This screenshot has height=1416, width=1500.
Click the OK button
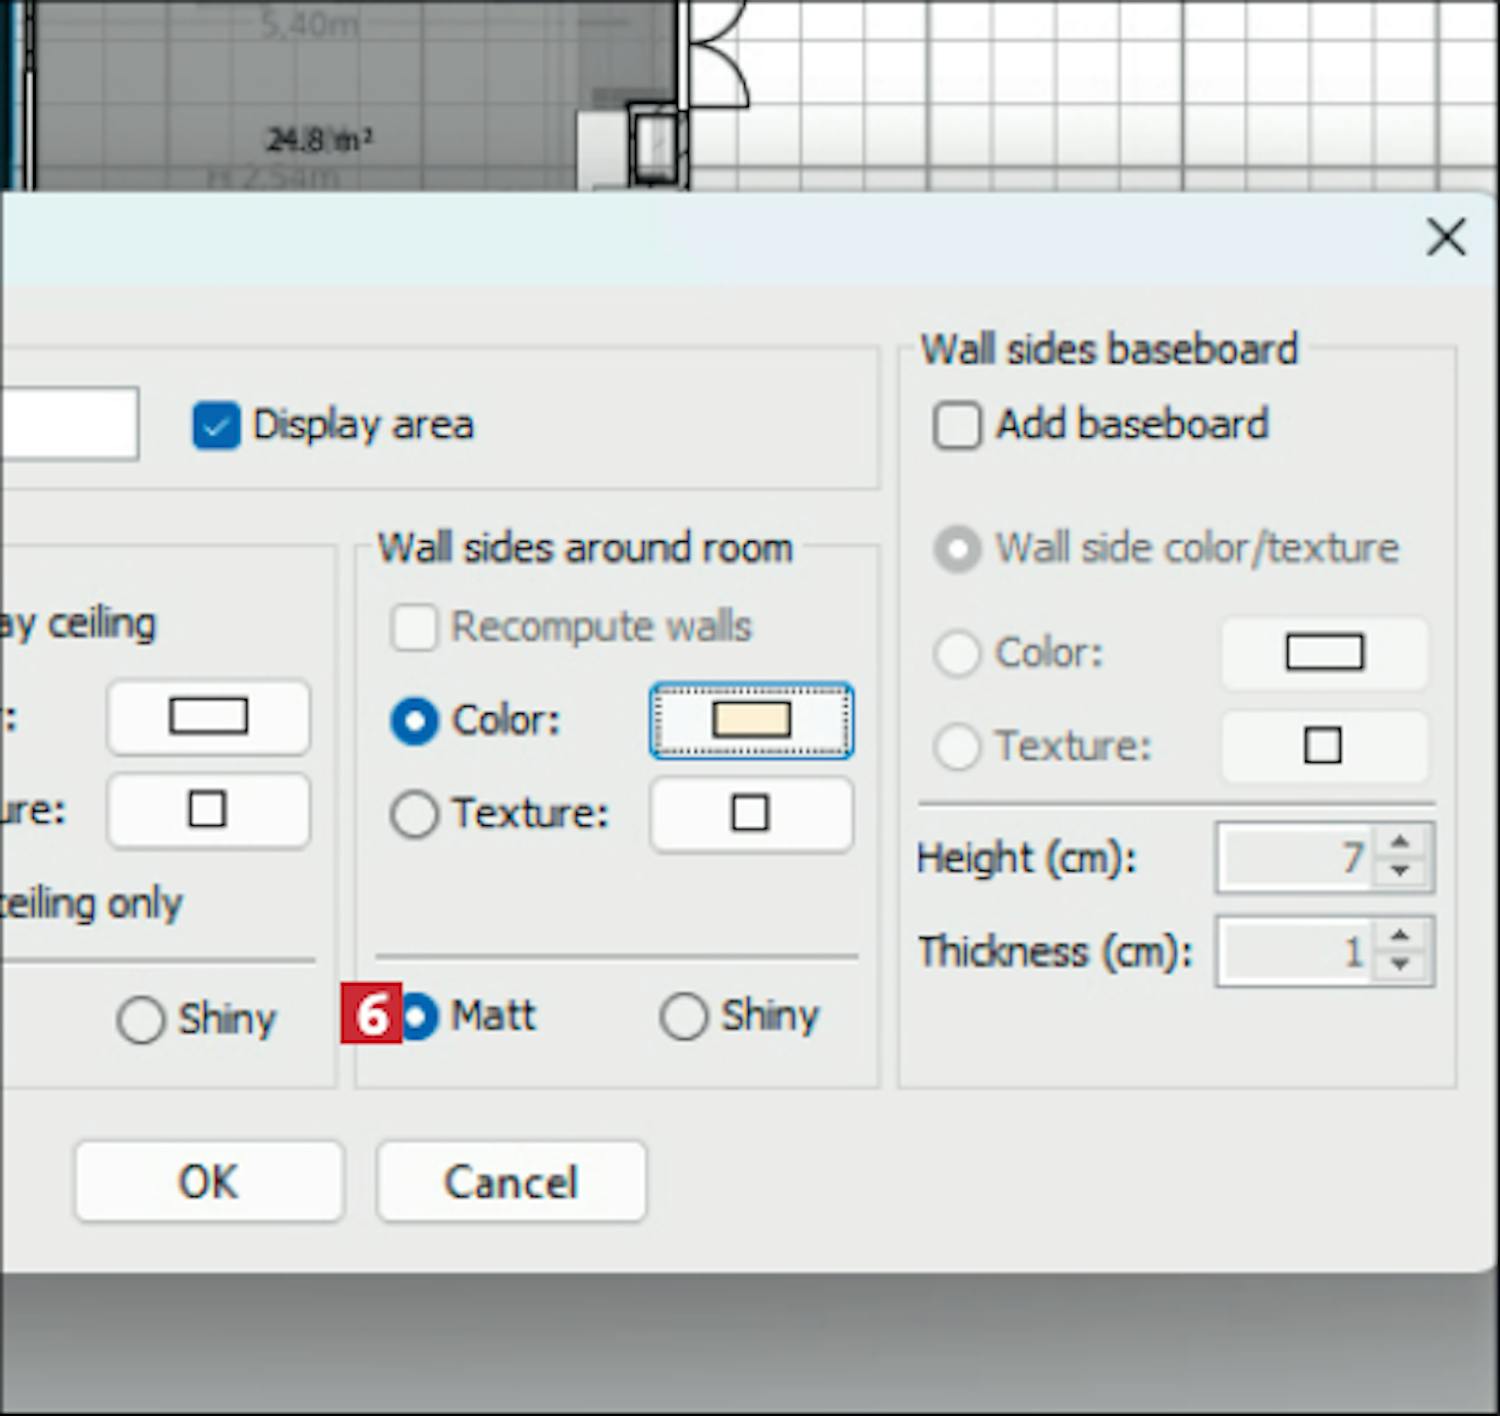point(208,1182)
